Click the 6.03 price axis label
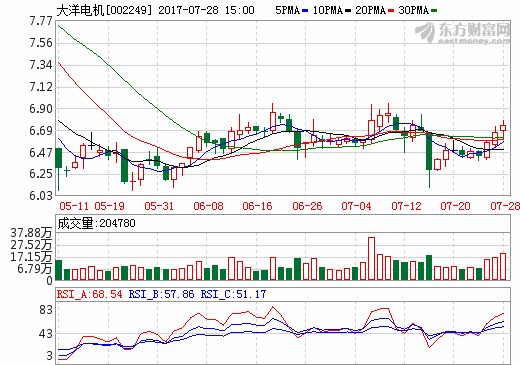The height and width of the screenshot is (365, 520). (41, 196)
